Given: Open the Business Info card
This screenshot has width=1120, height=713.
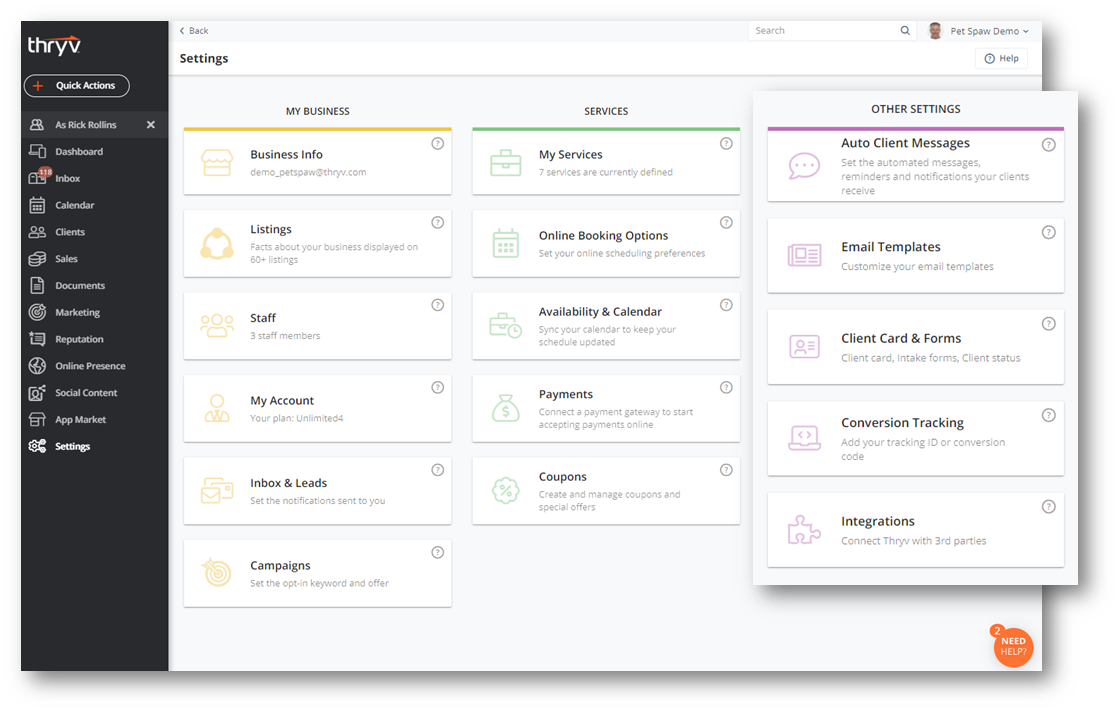Looking at the screenshot, I should [x=318, y=162].
